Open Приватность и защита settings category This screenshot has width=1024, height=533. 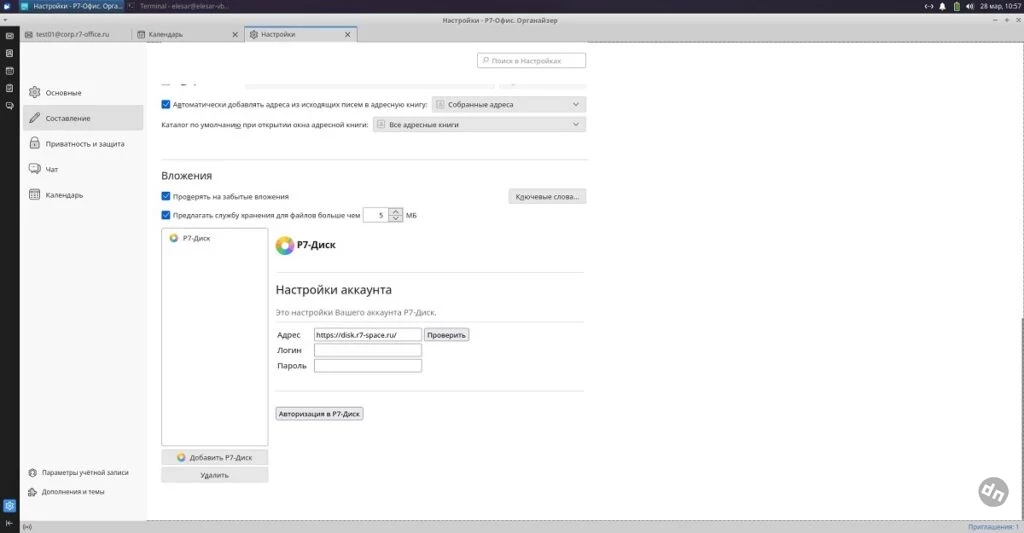(x=83, y=144)
